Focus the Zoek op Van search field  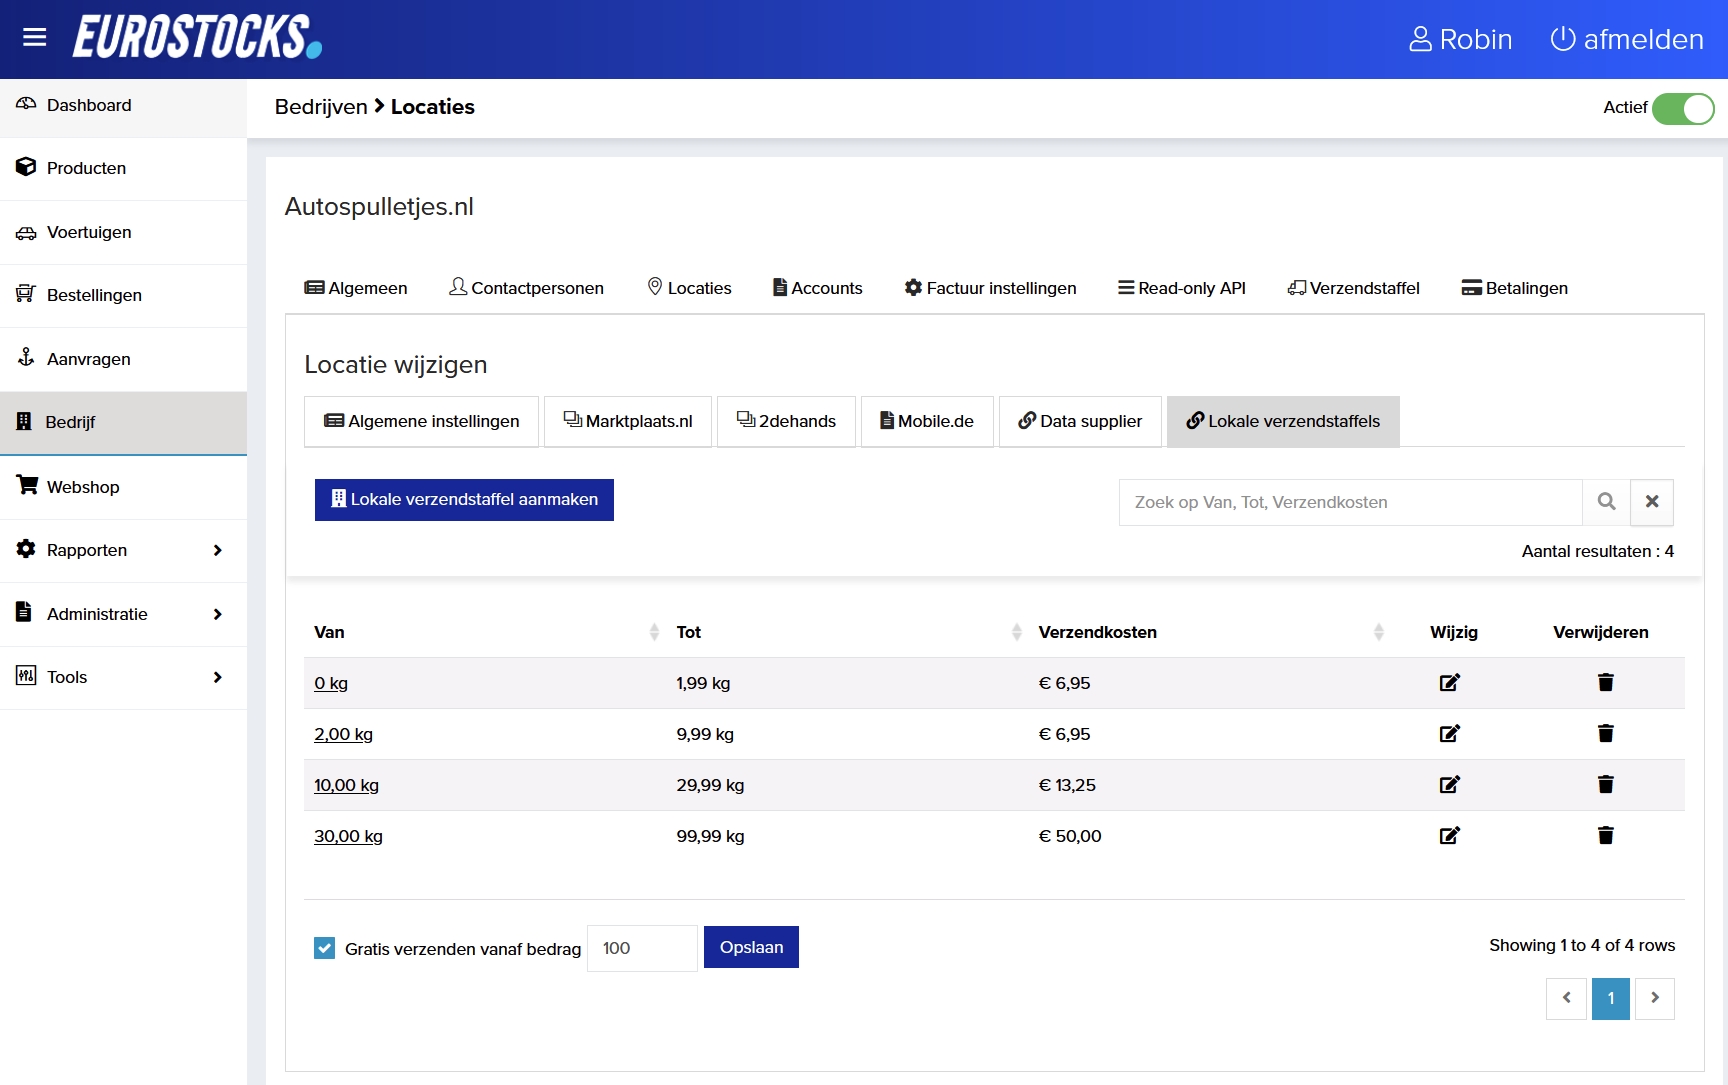pyautogui.click(x=1350, y=502)
